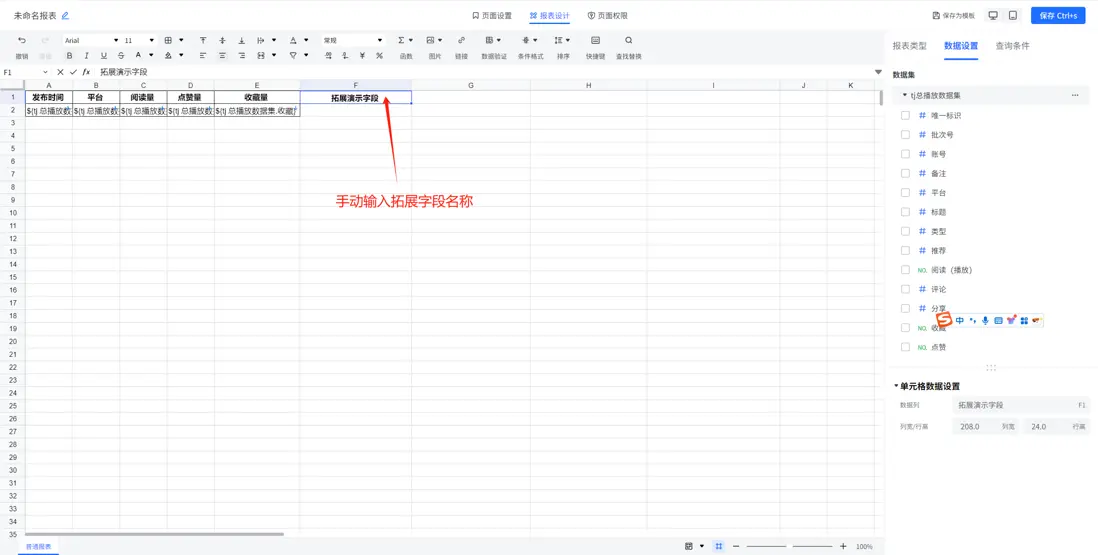Open the font size 11 dropdown
This screenshot has width=1098, height=555.
(x=139, y=41)
